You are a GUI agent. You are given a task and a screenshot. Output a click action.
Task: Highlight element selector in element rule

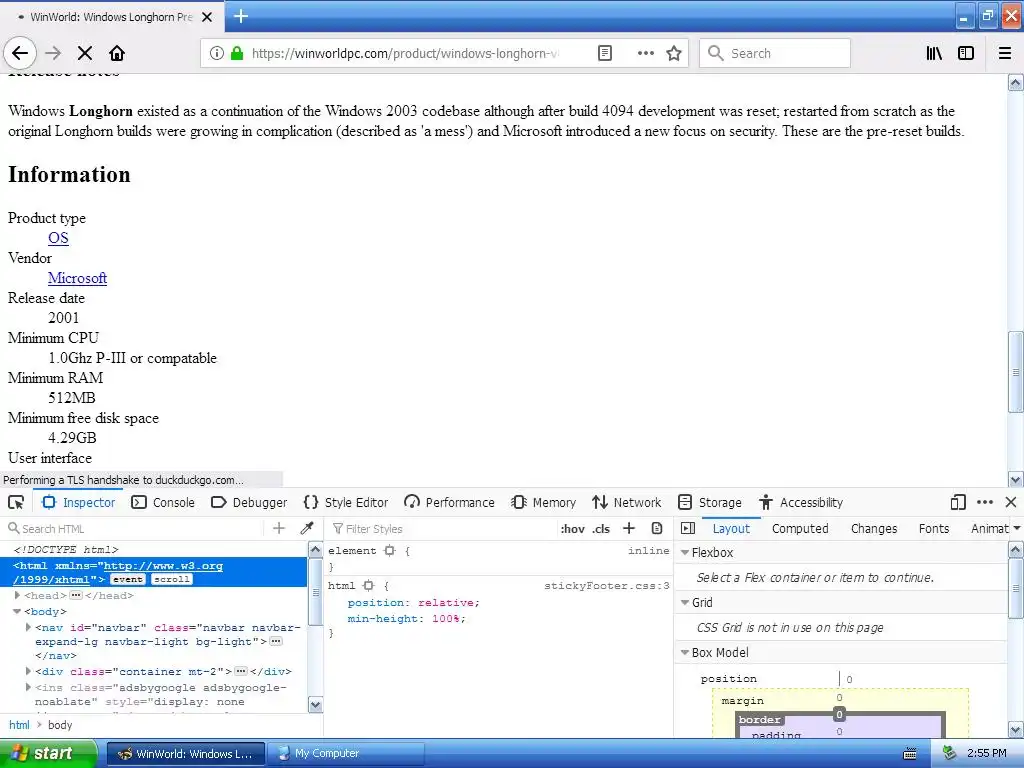point(390,551)
